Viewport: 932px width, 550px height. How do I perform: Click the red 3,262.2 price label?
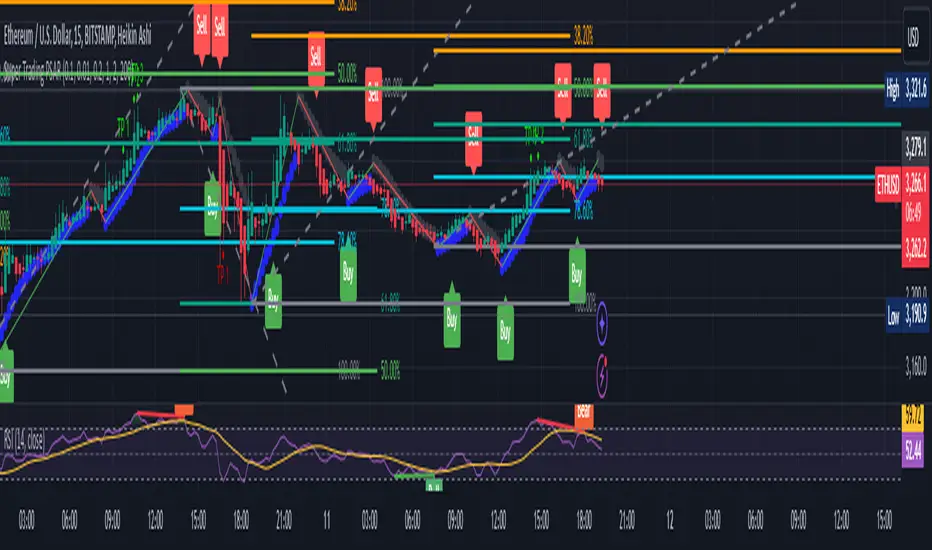point(915,247)
